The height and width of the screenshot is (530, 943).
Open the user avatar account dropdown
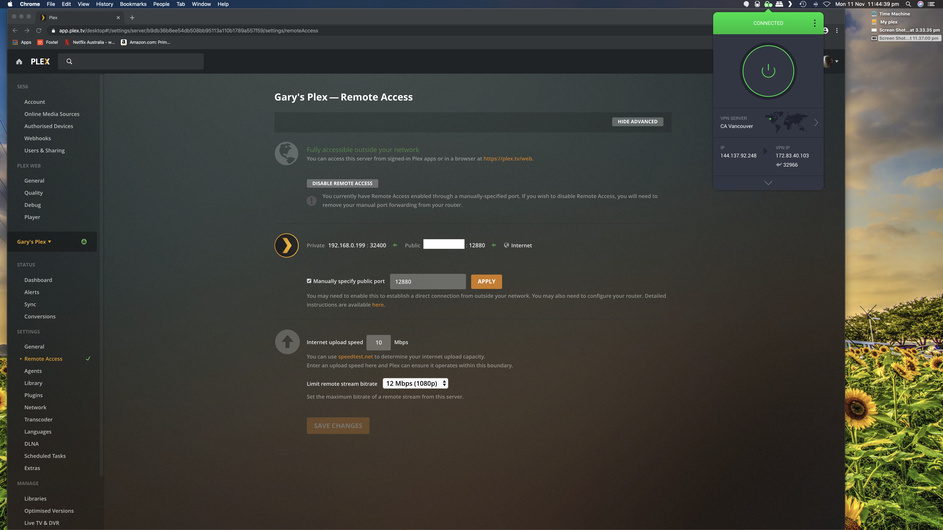831,61
